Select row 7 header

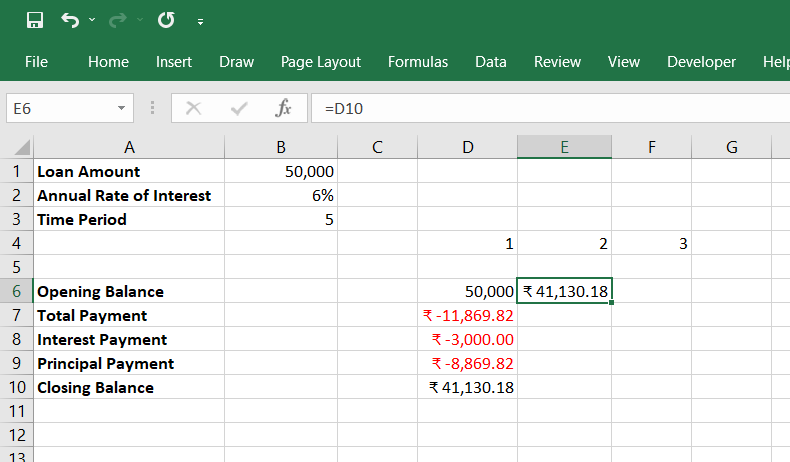17,315
